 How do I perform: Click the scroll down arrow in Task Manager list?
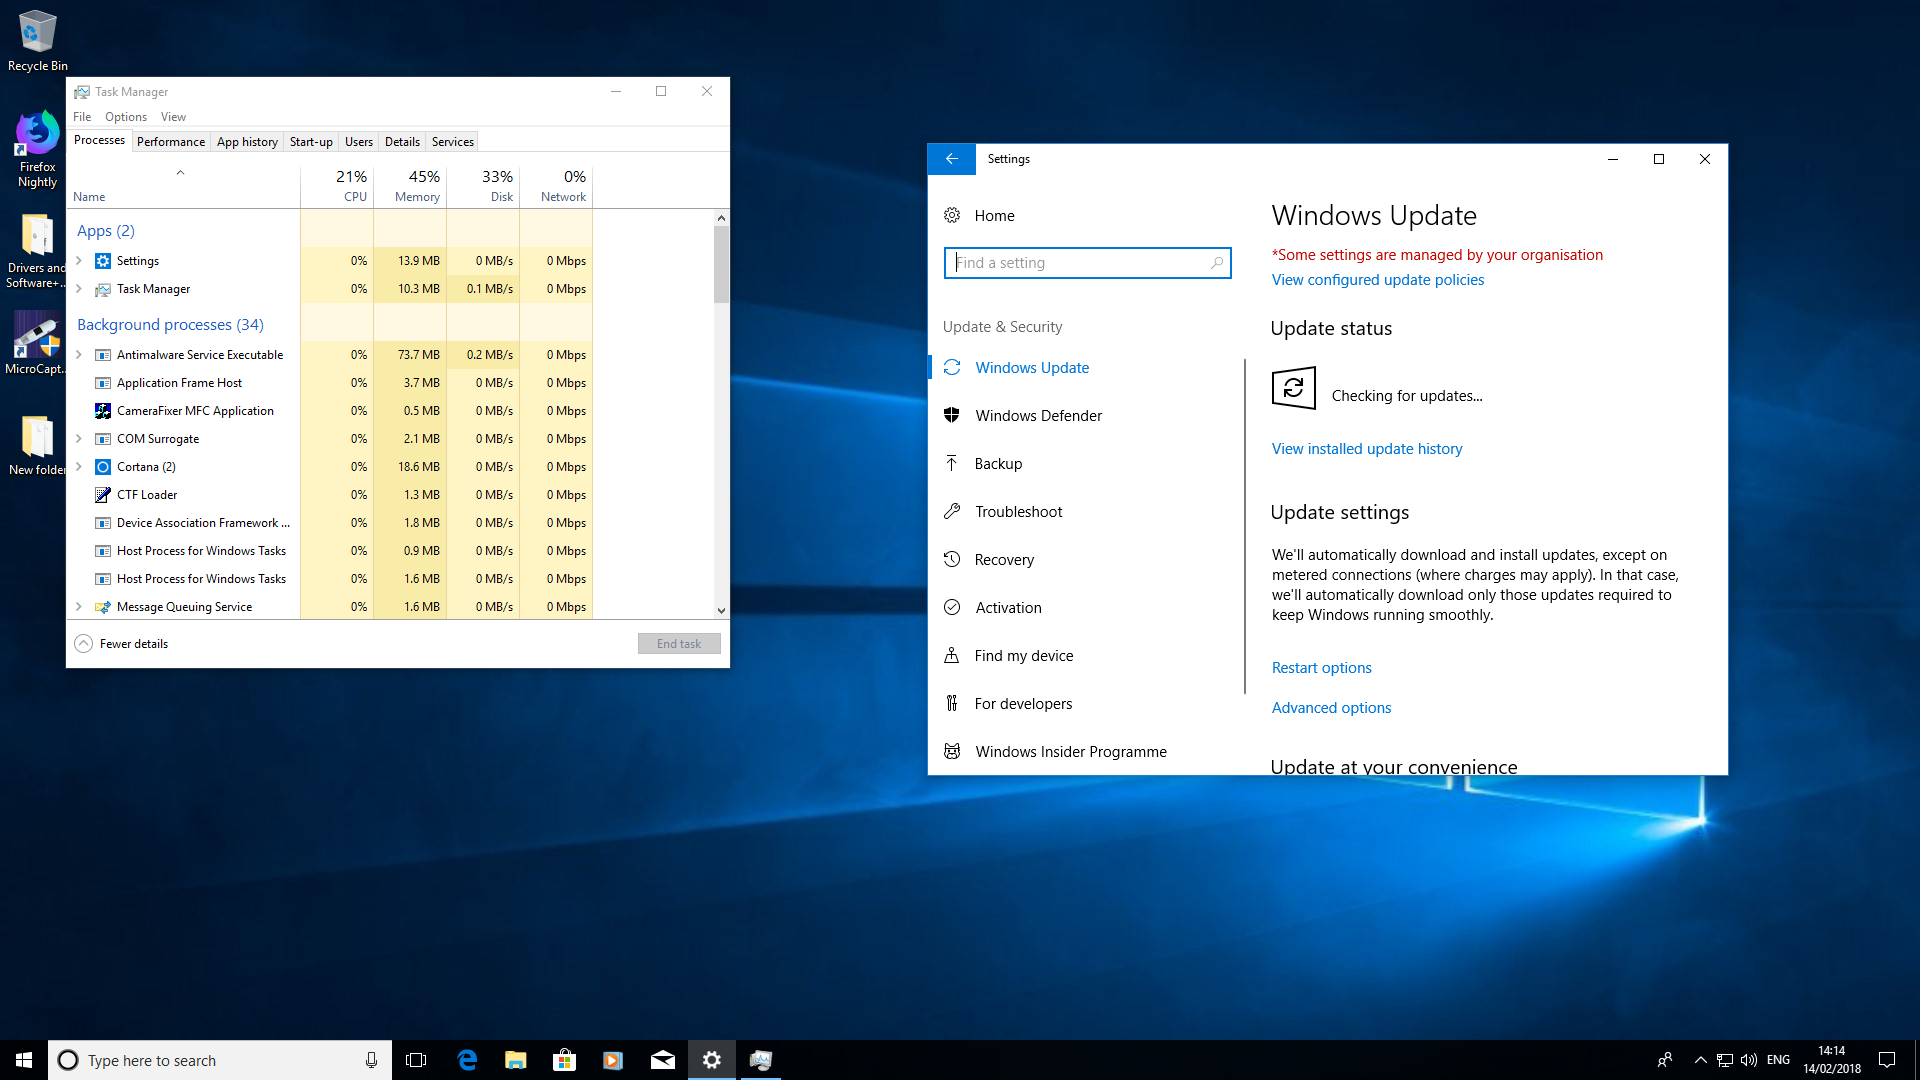coord(721,611)
